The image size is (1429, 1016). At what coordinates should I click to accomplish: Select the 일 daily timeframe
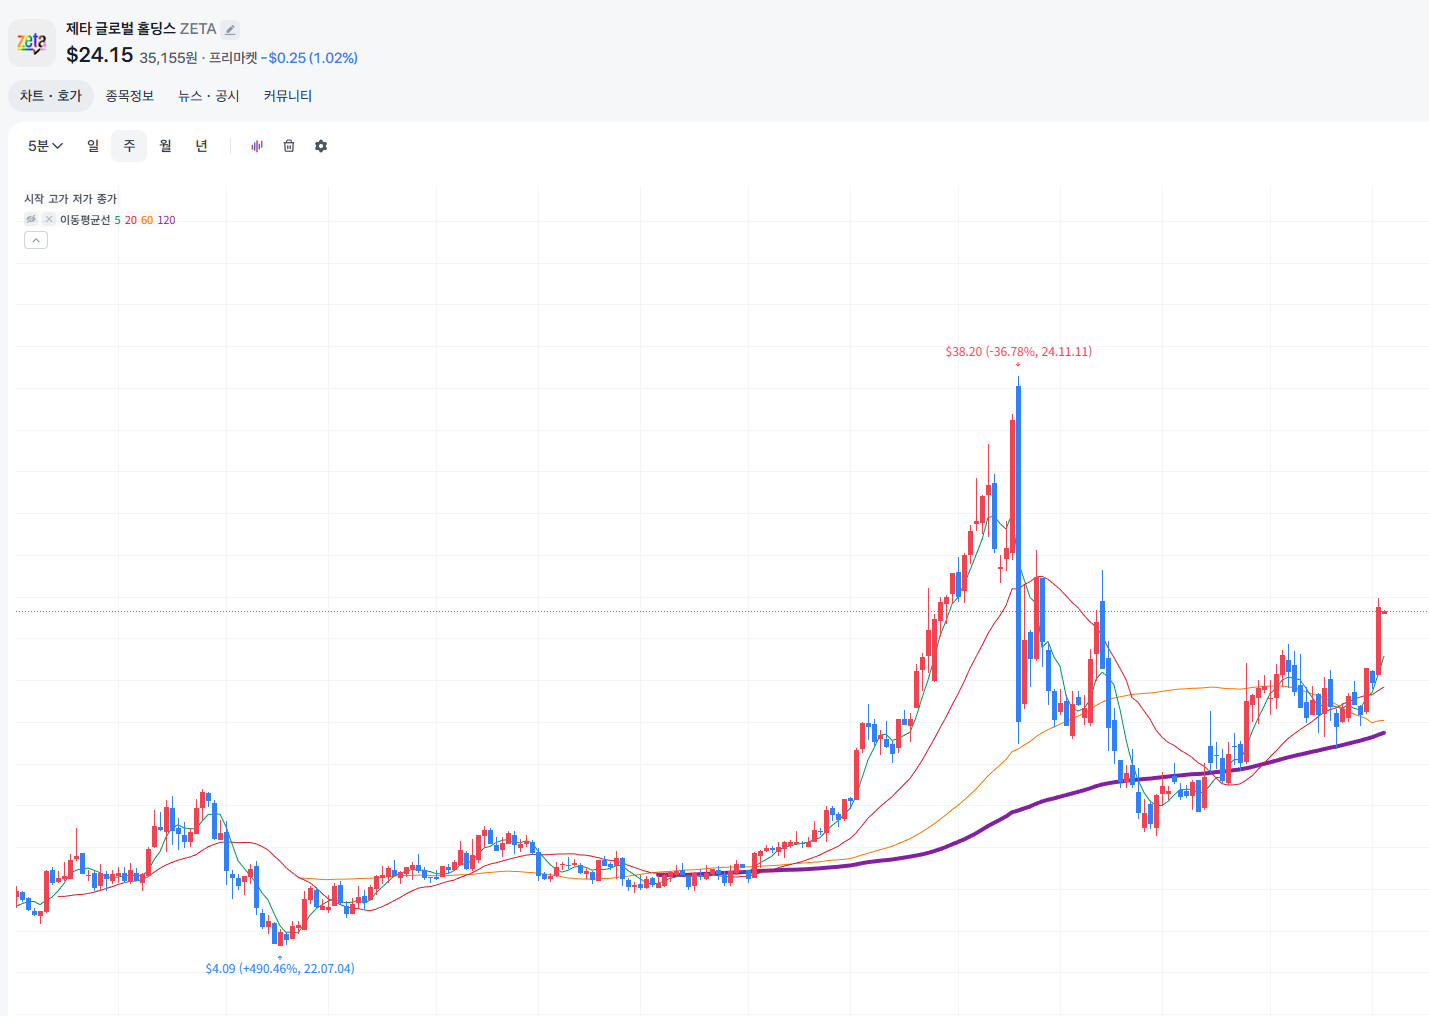93,146
